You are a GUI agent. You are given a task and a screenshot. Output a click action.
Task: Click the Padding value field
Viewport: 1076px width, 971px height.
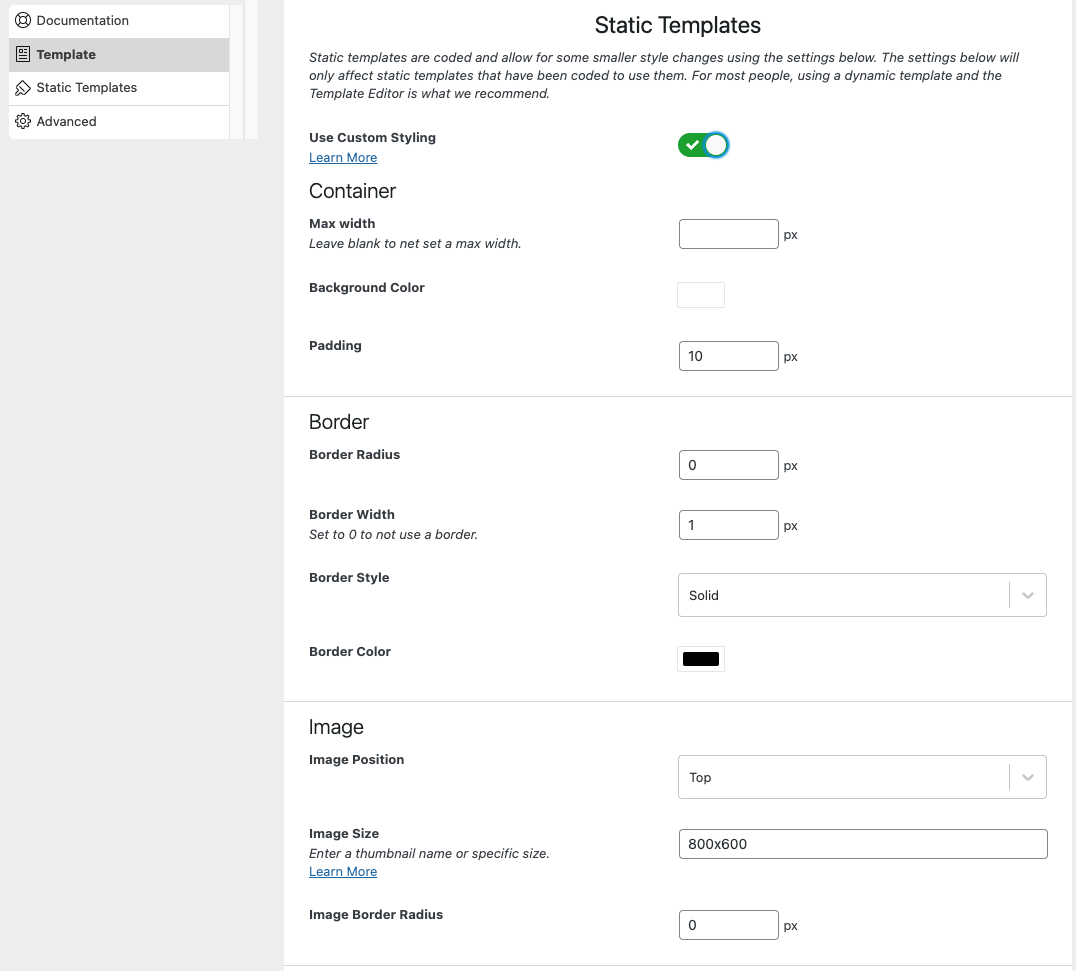(x=728, y=356)
